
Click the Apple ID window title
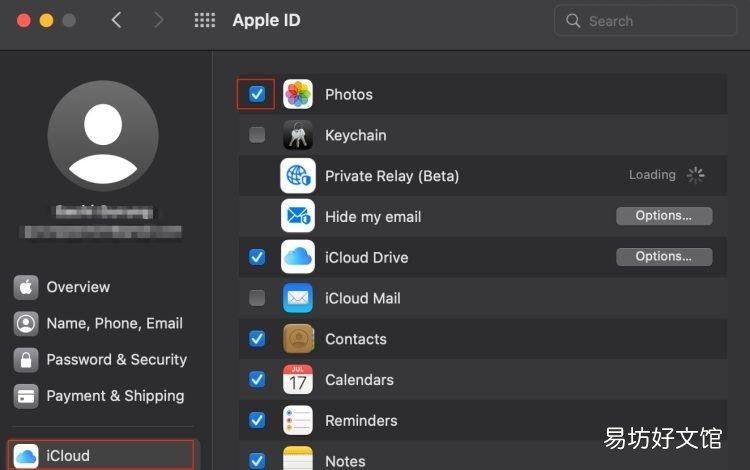click(x=266, y=20)
